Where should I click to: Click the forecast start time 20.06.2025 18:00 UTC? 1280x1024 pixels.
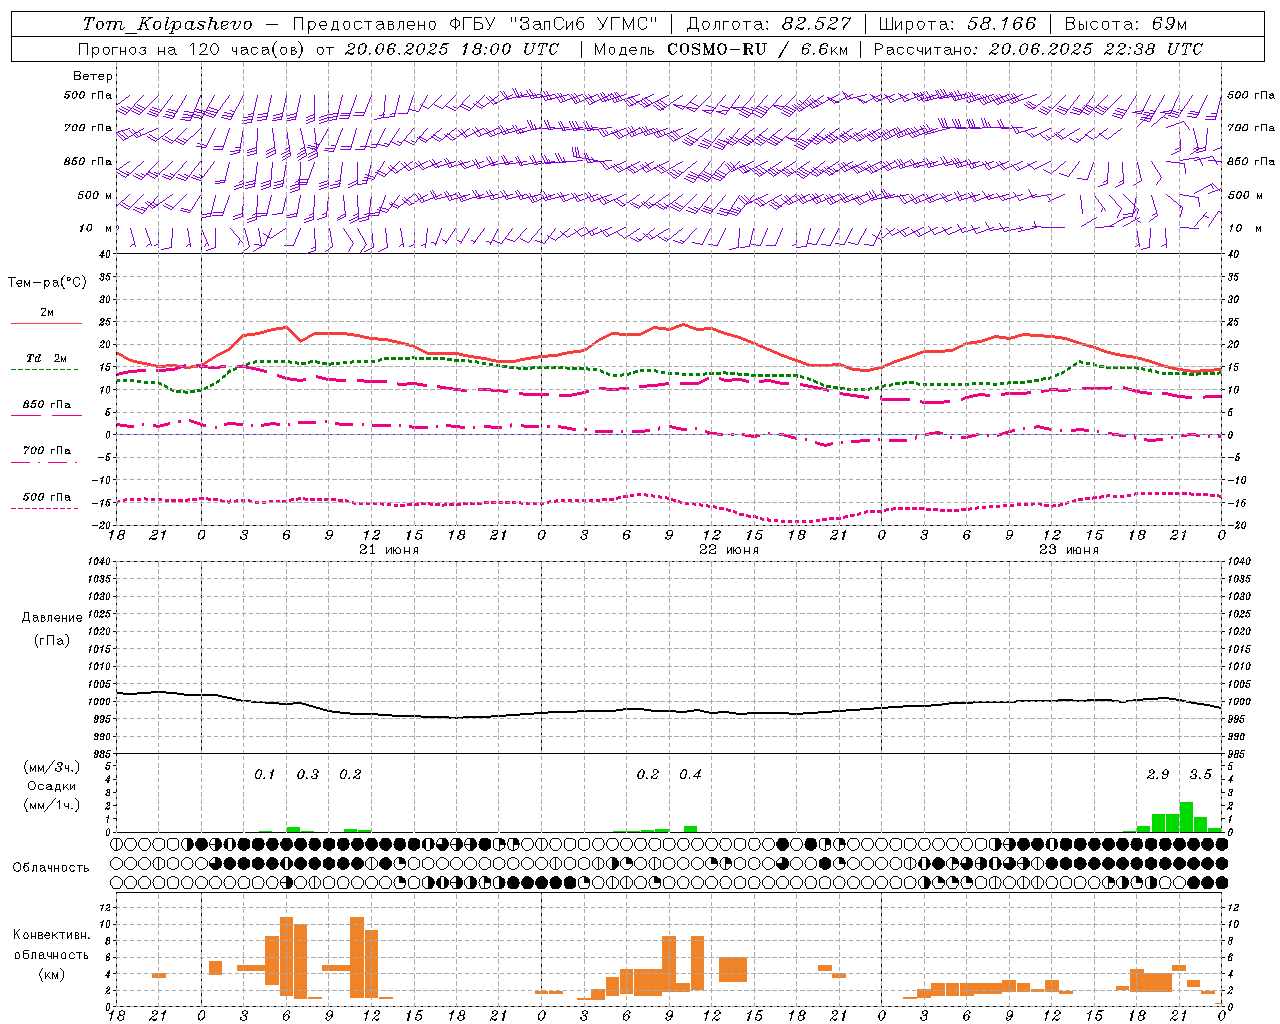point(452,48)
